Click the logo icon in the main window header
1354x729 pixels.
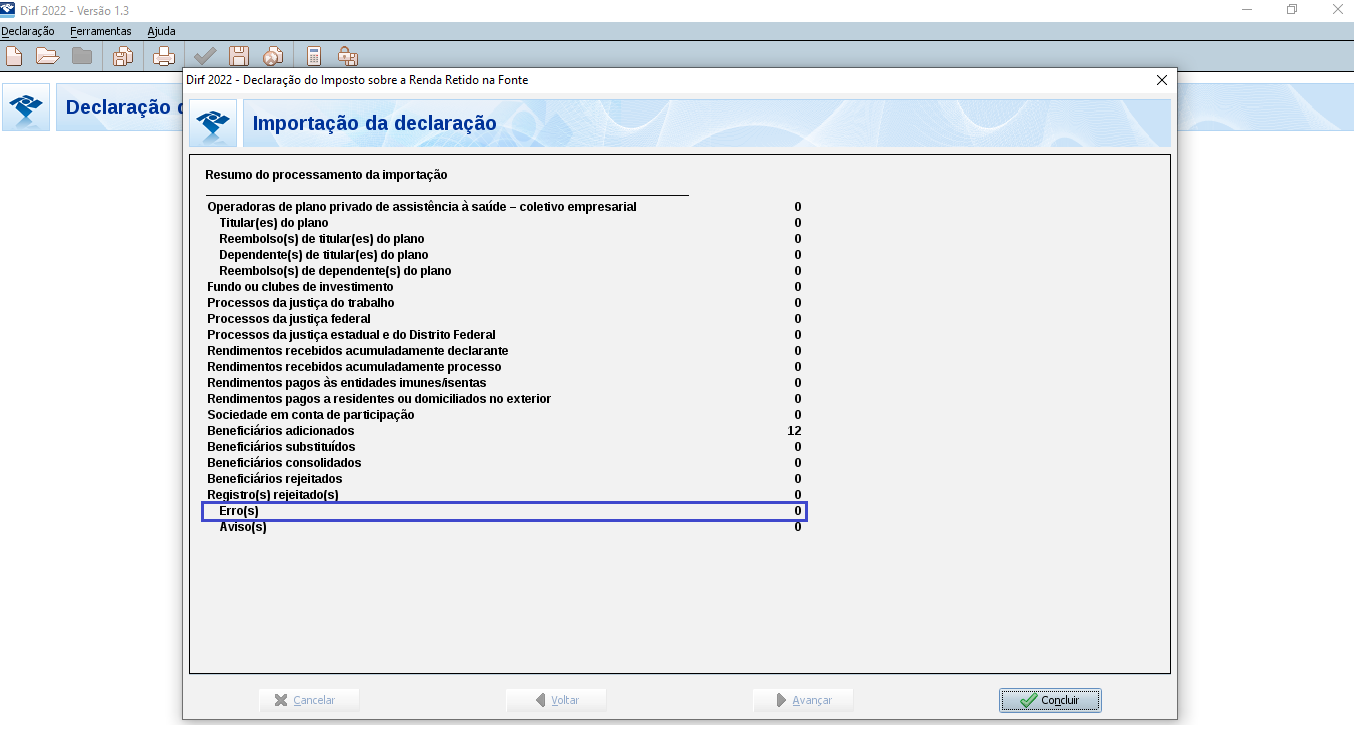click(x=26, y=107)
